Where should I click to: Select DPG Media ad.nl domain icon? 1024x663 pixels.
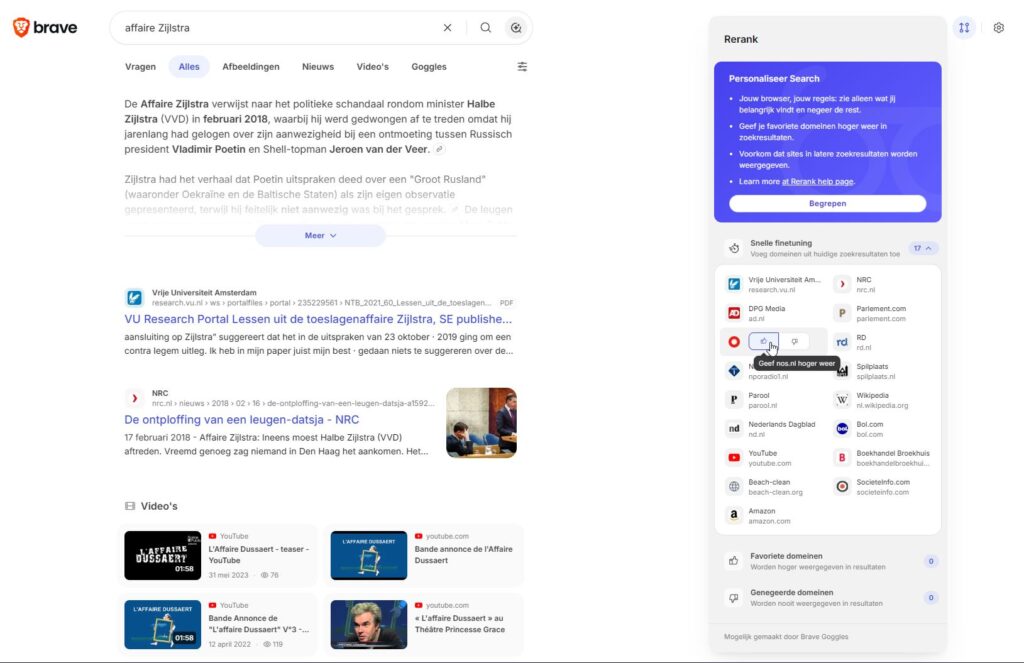tap(734, 313)
